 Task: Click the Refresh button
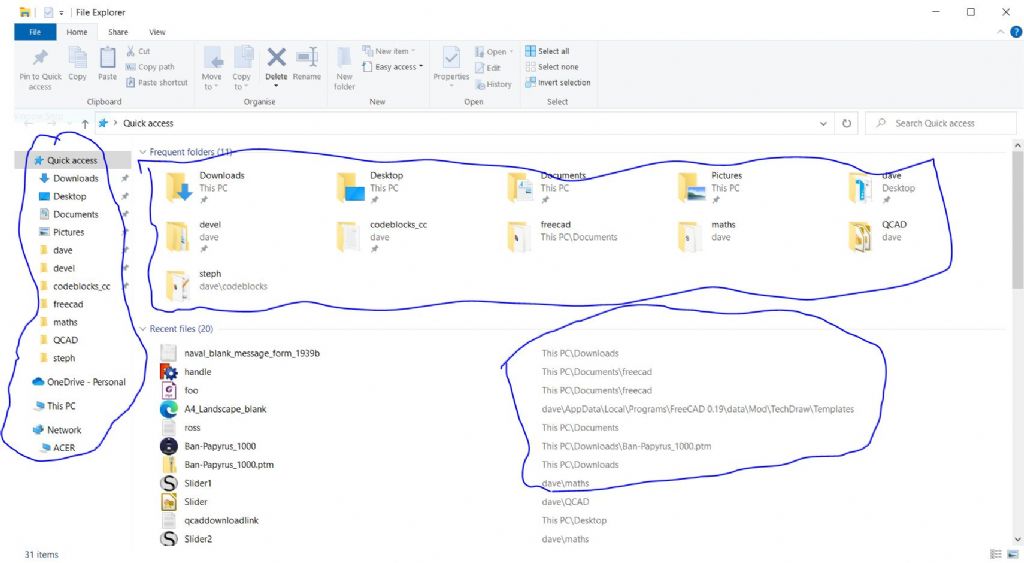pyautogui.click(x=846, y=123)
